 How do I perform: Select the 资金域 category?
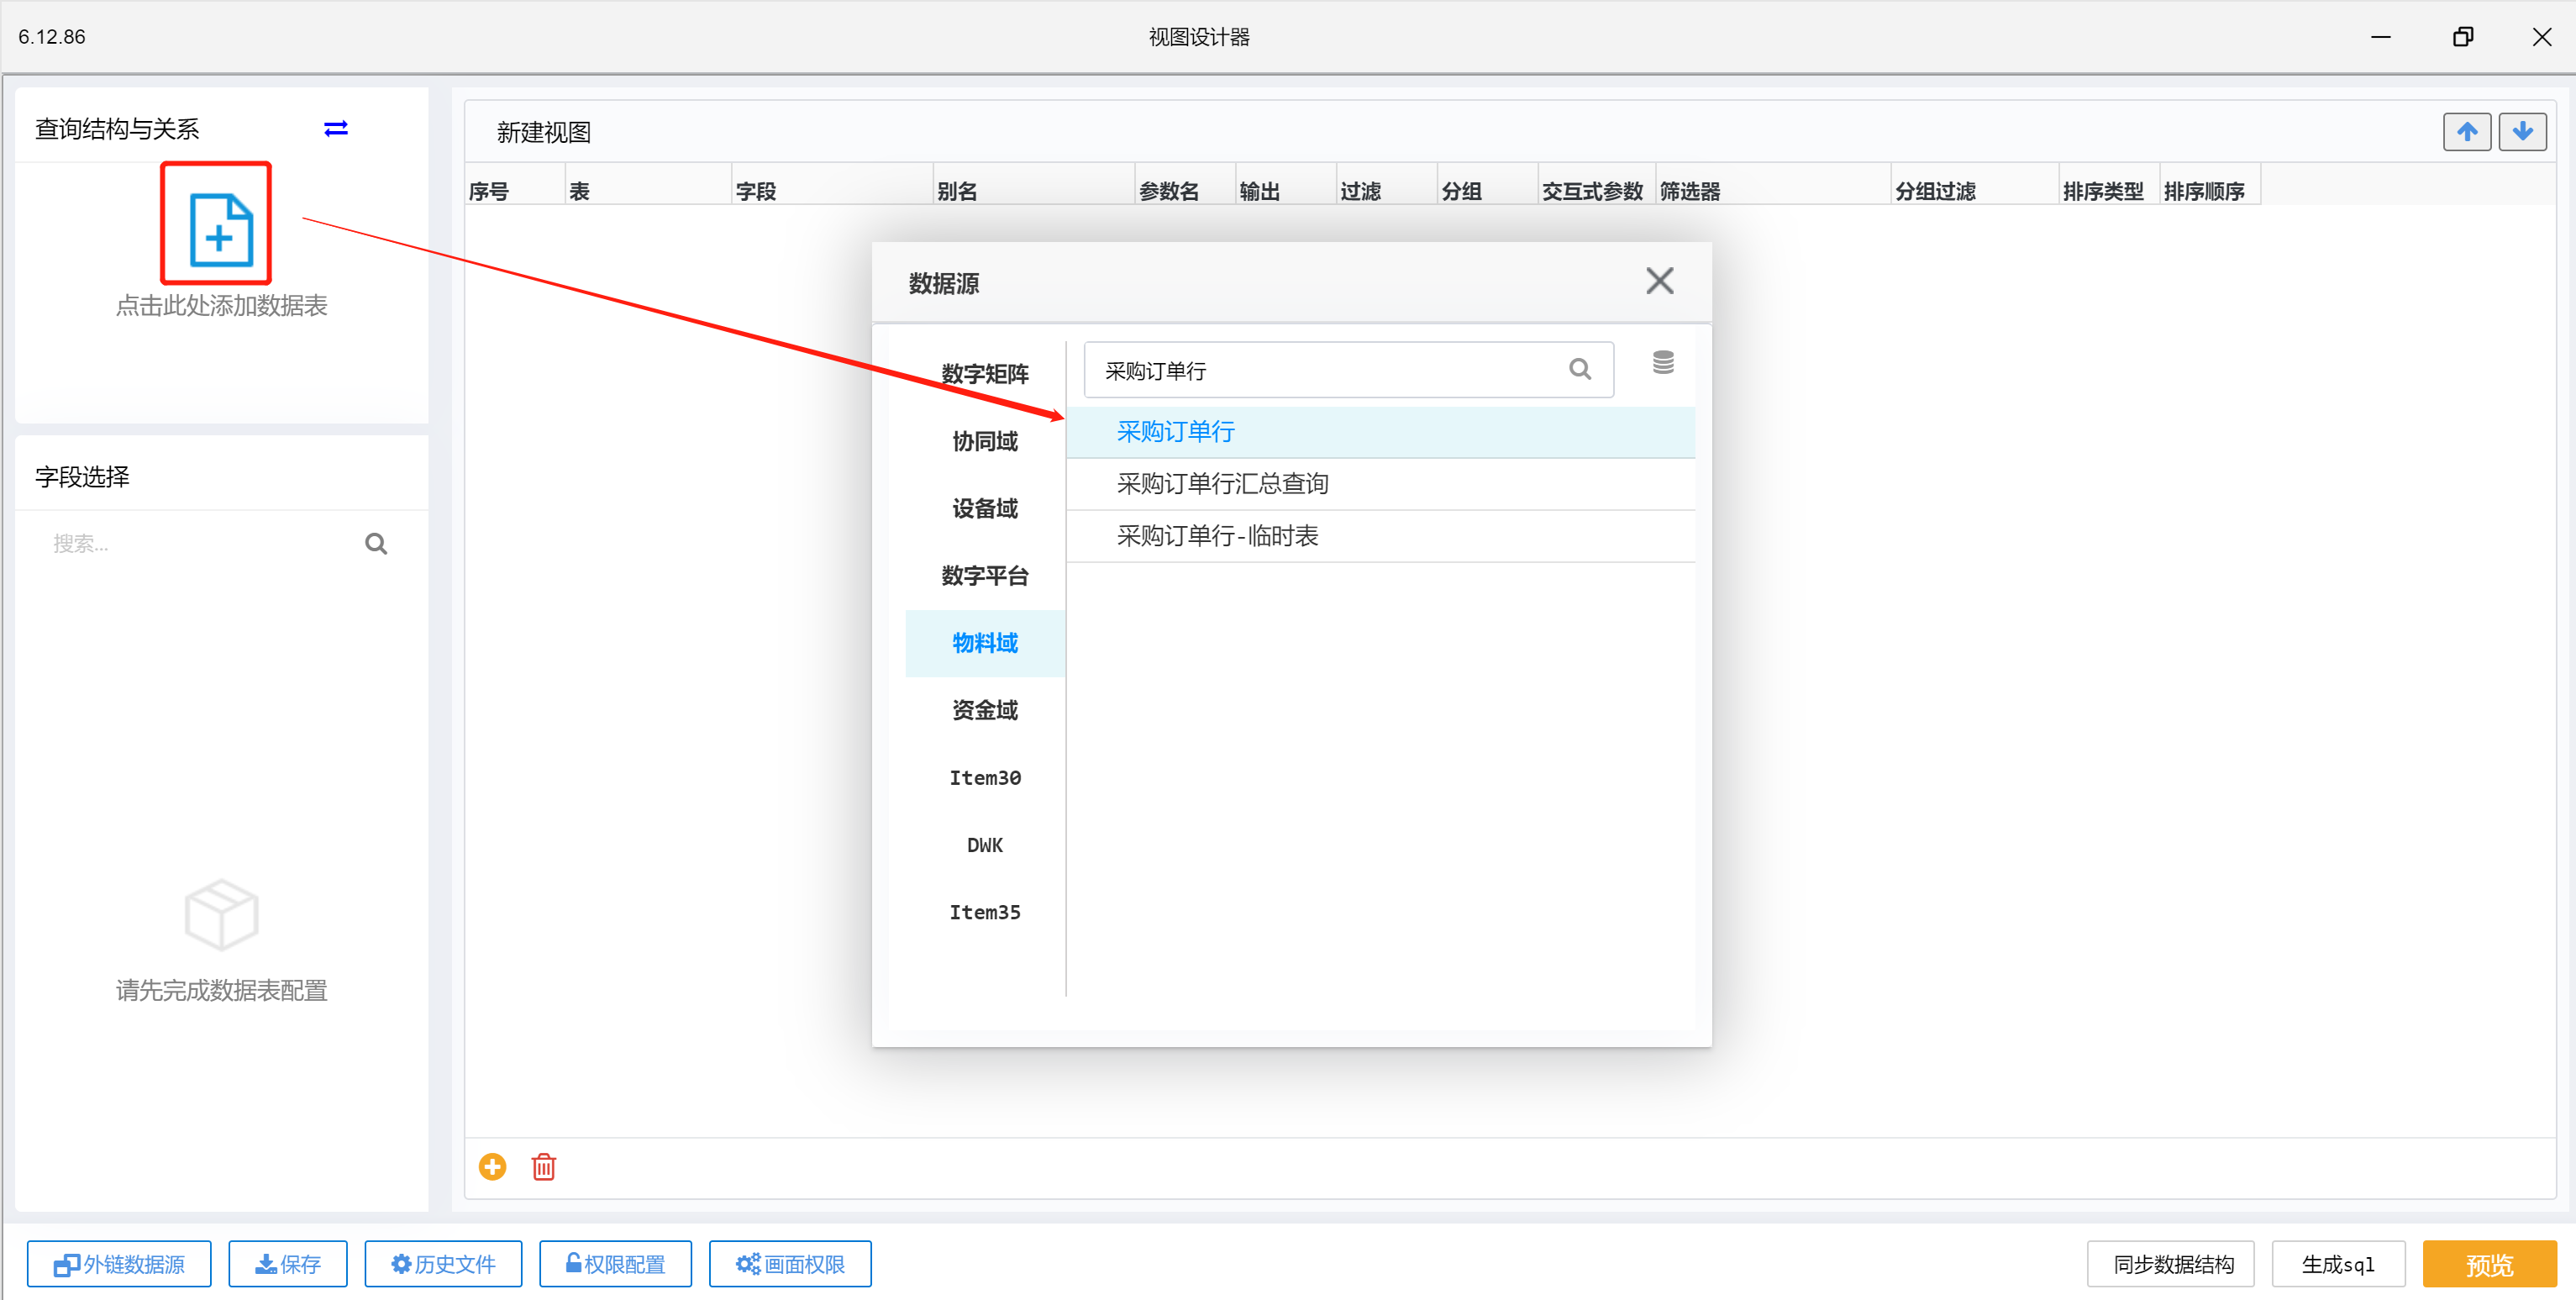click(985, 710)
